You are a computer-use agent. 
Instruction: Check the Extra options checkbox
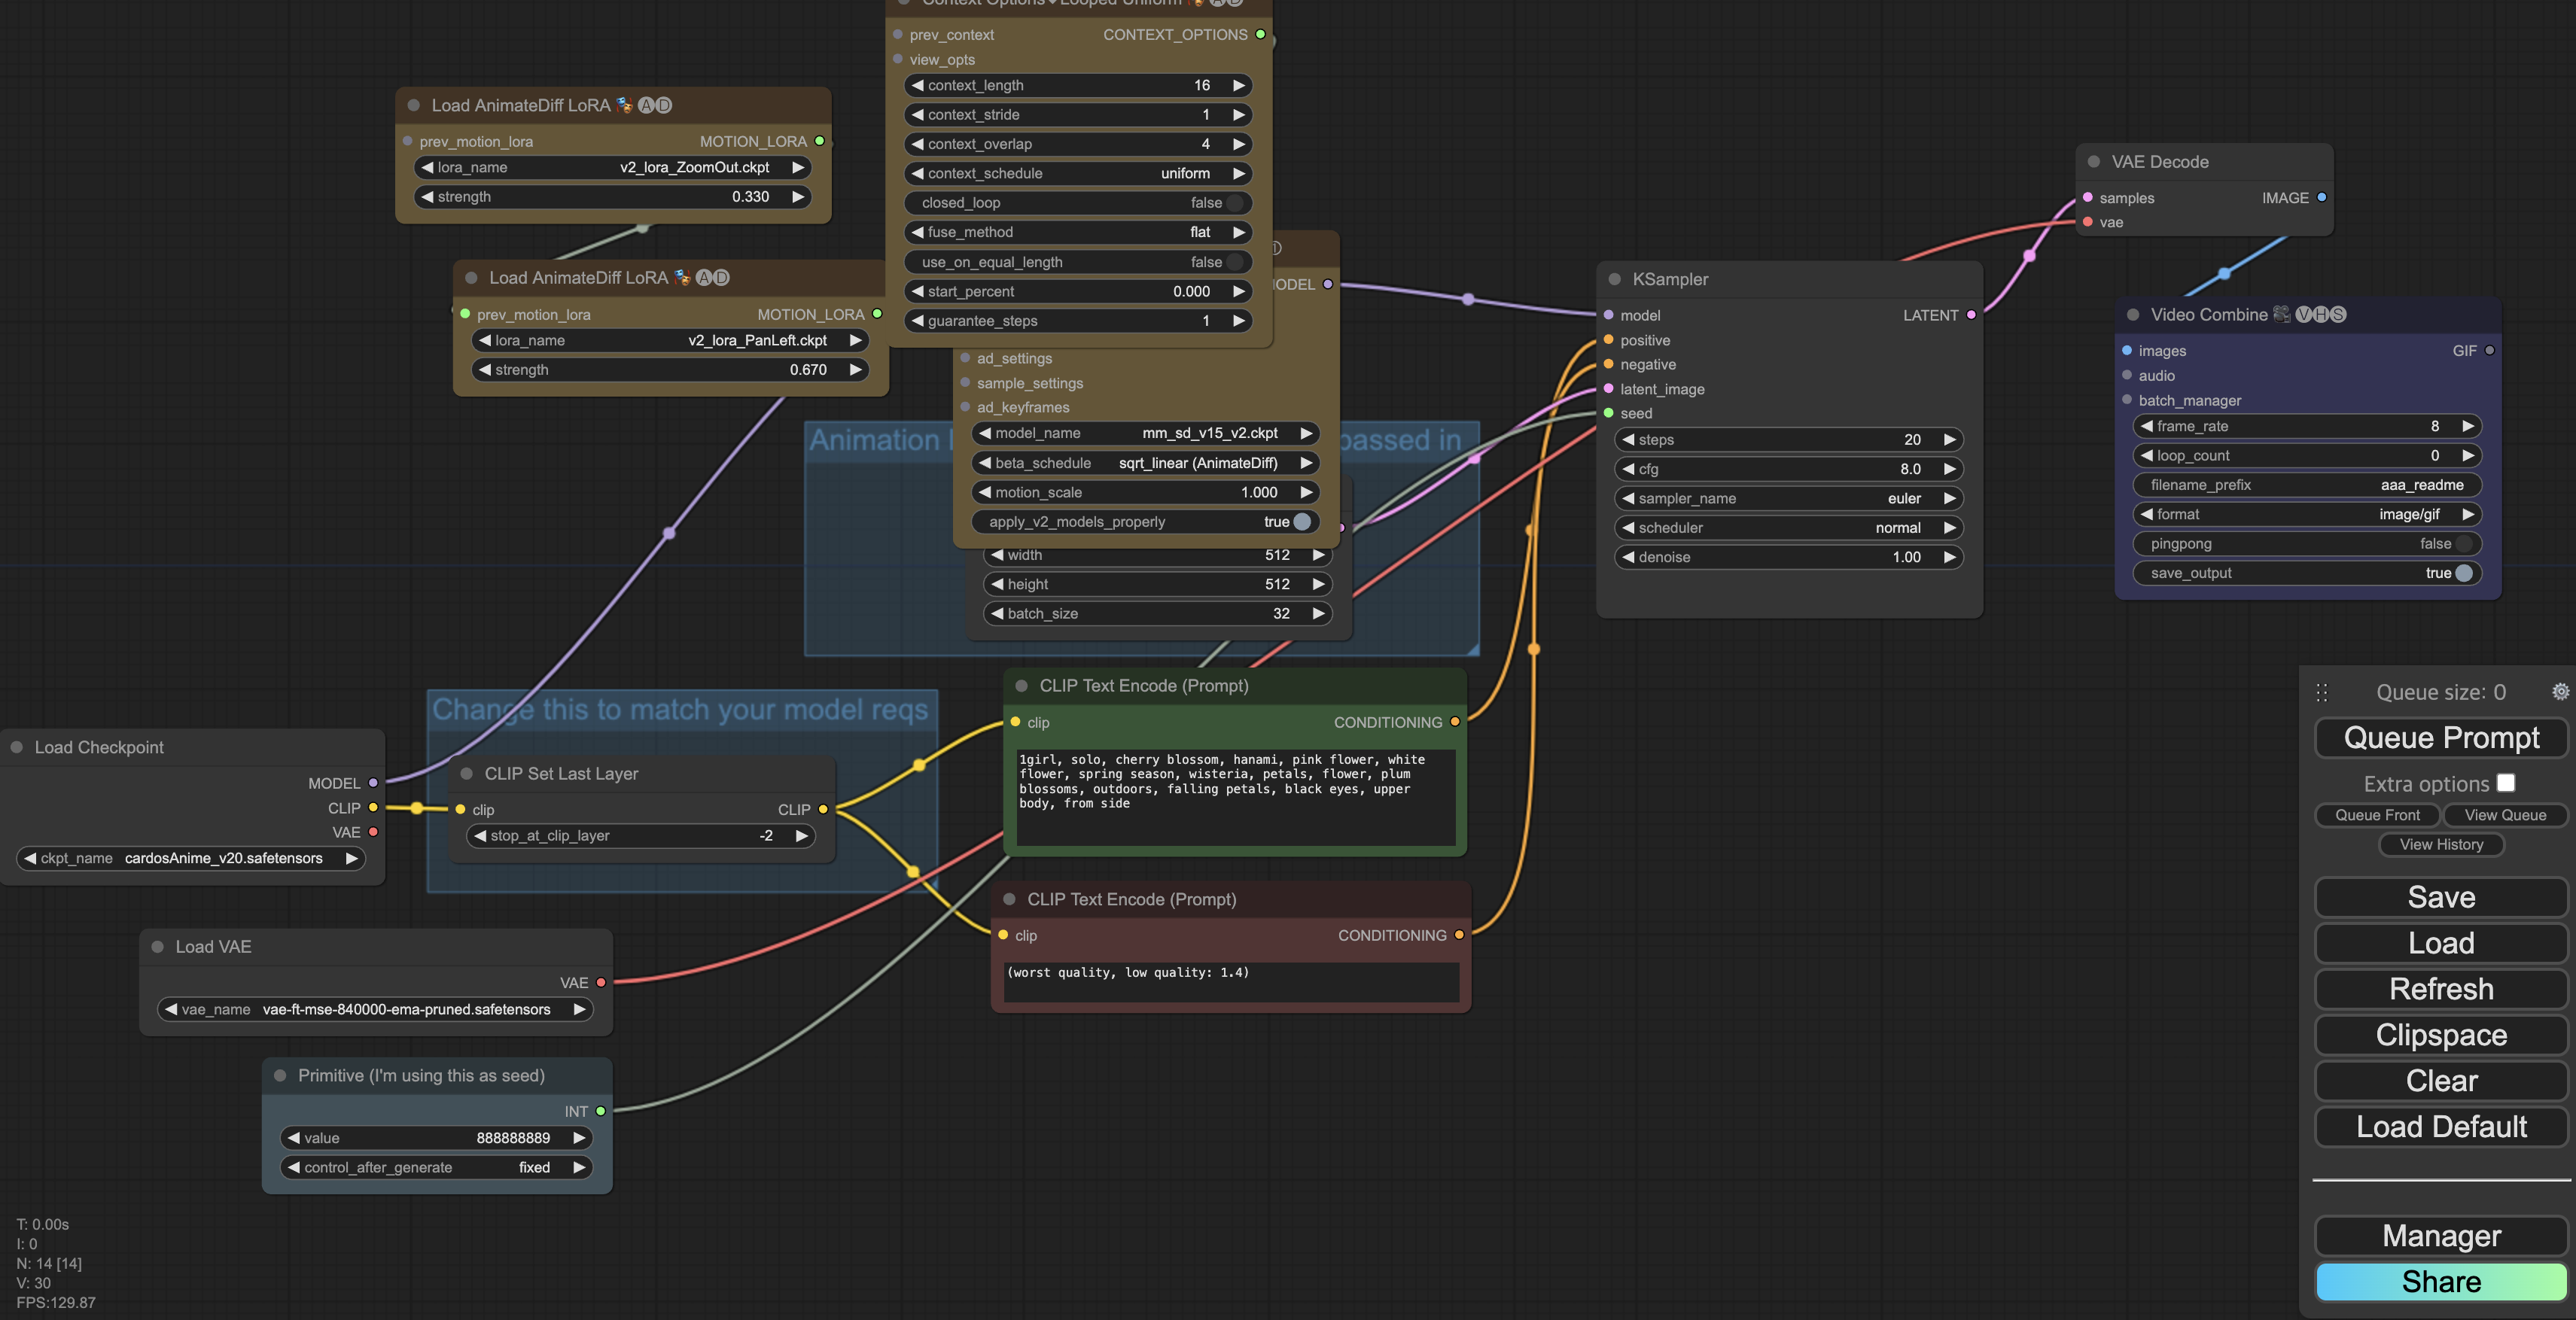point(2505,783)
